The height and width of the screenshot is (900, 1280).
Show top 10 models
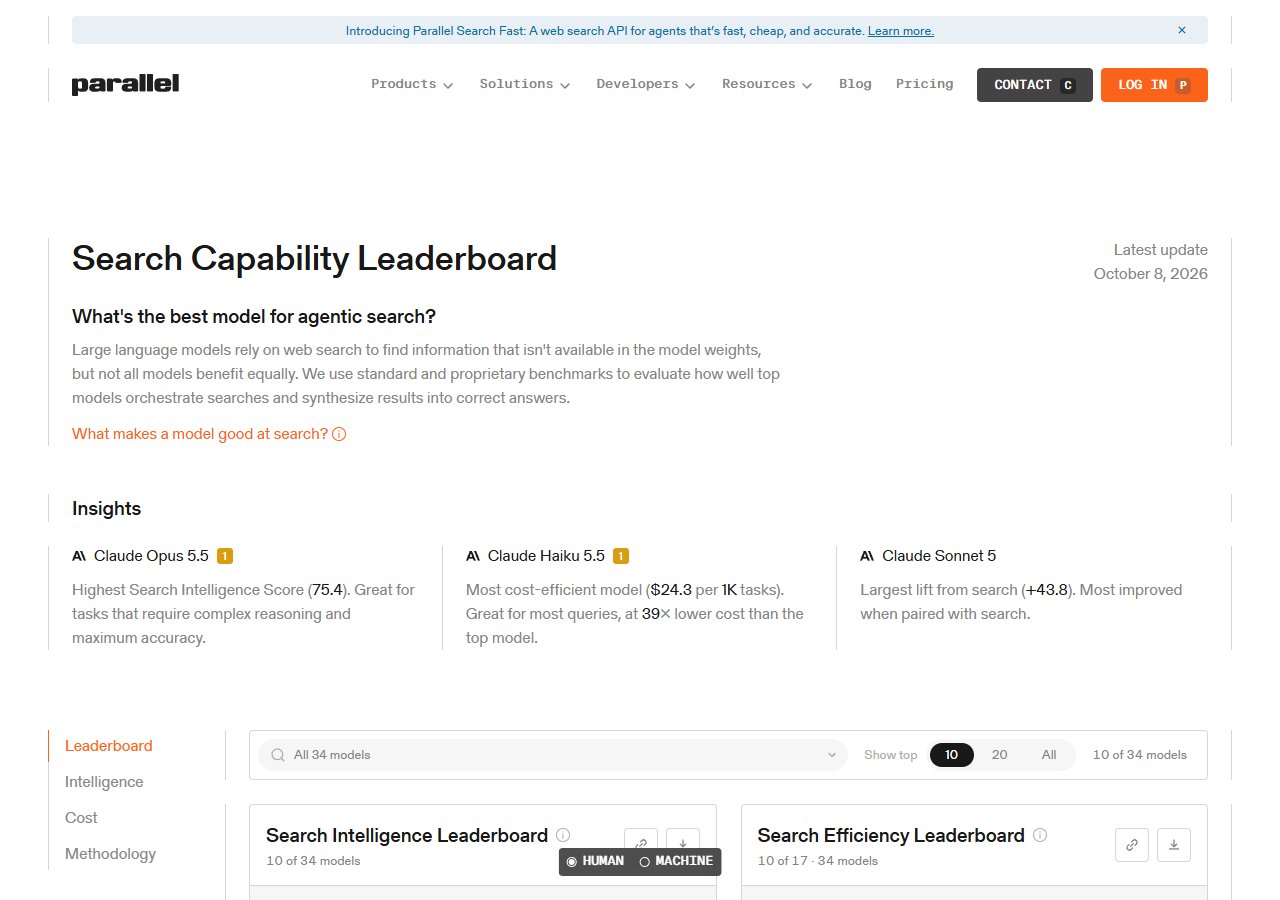[952, 755]
